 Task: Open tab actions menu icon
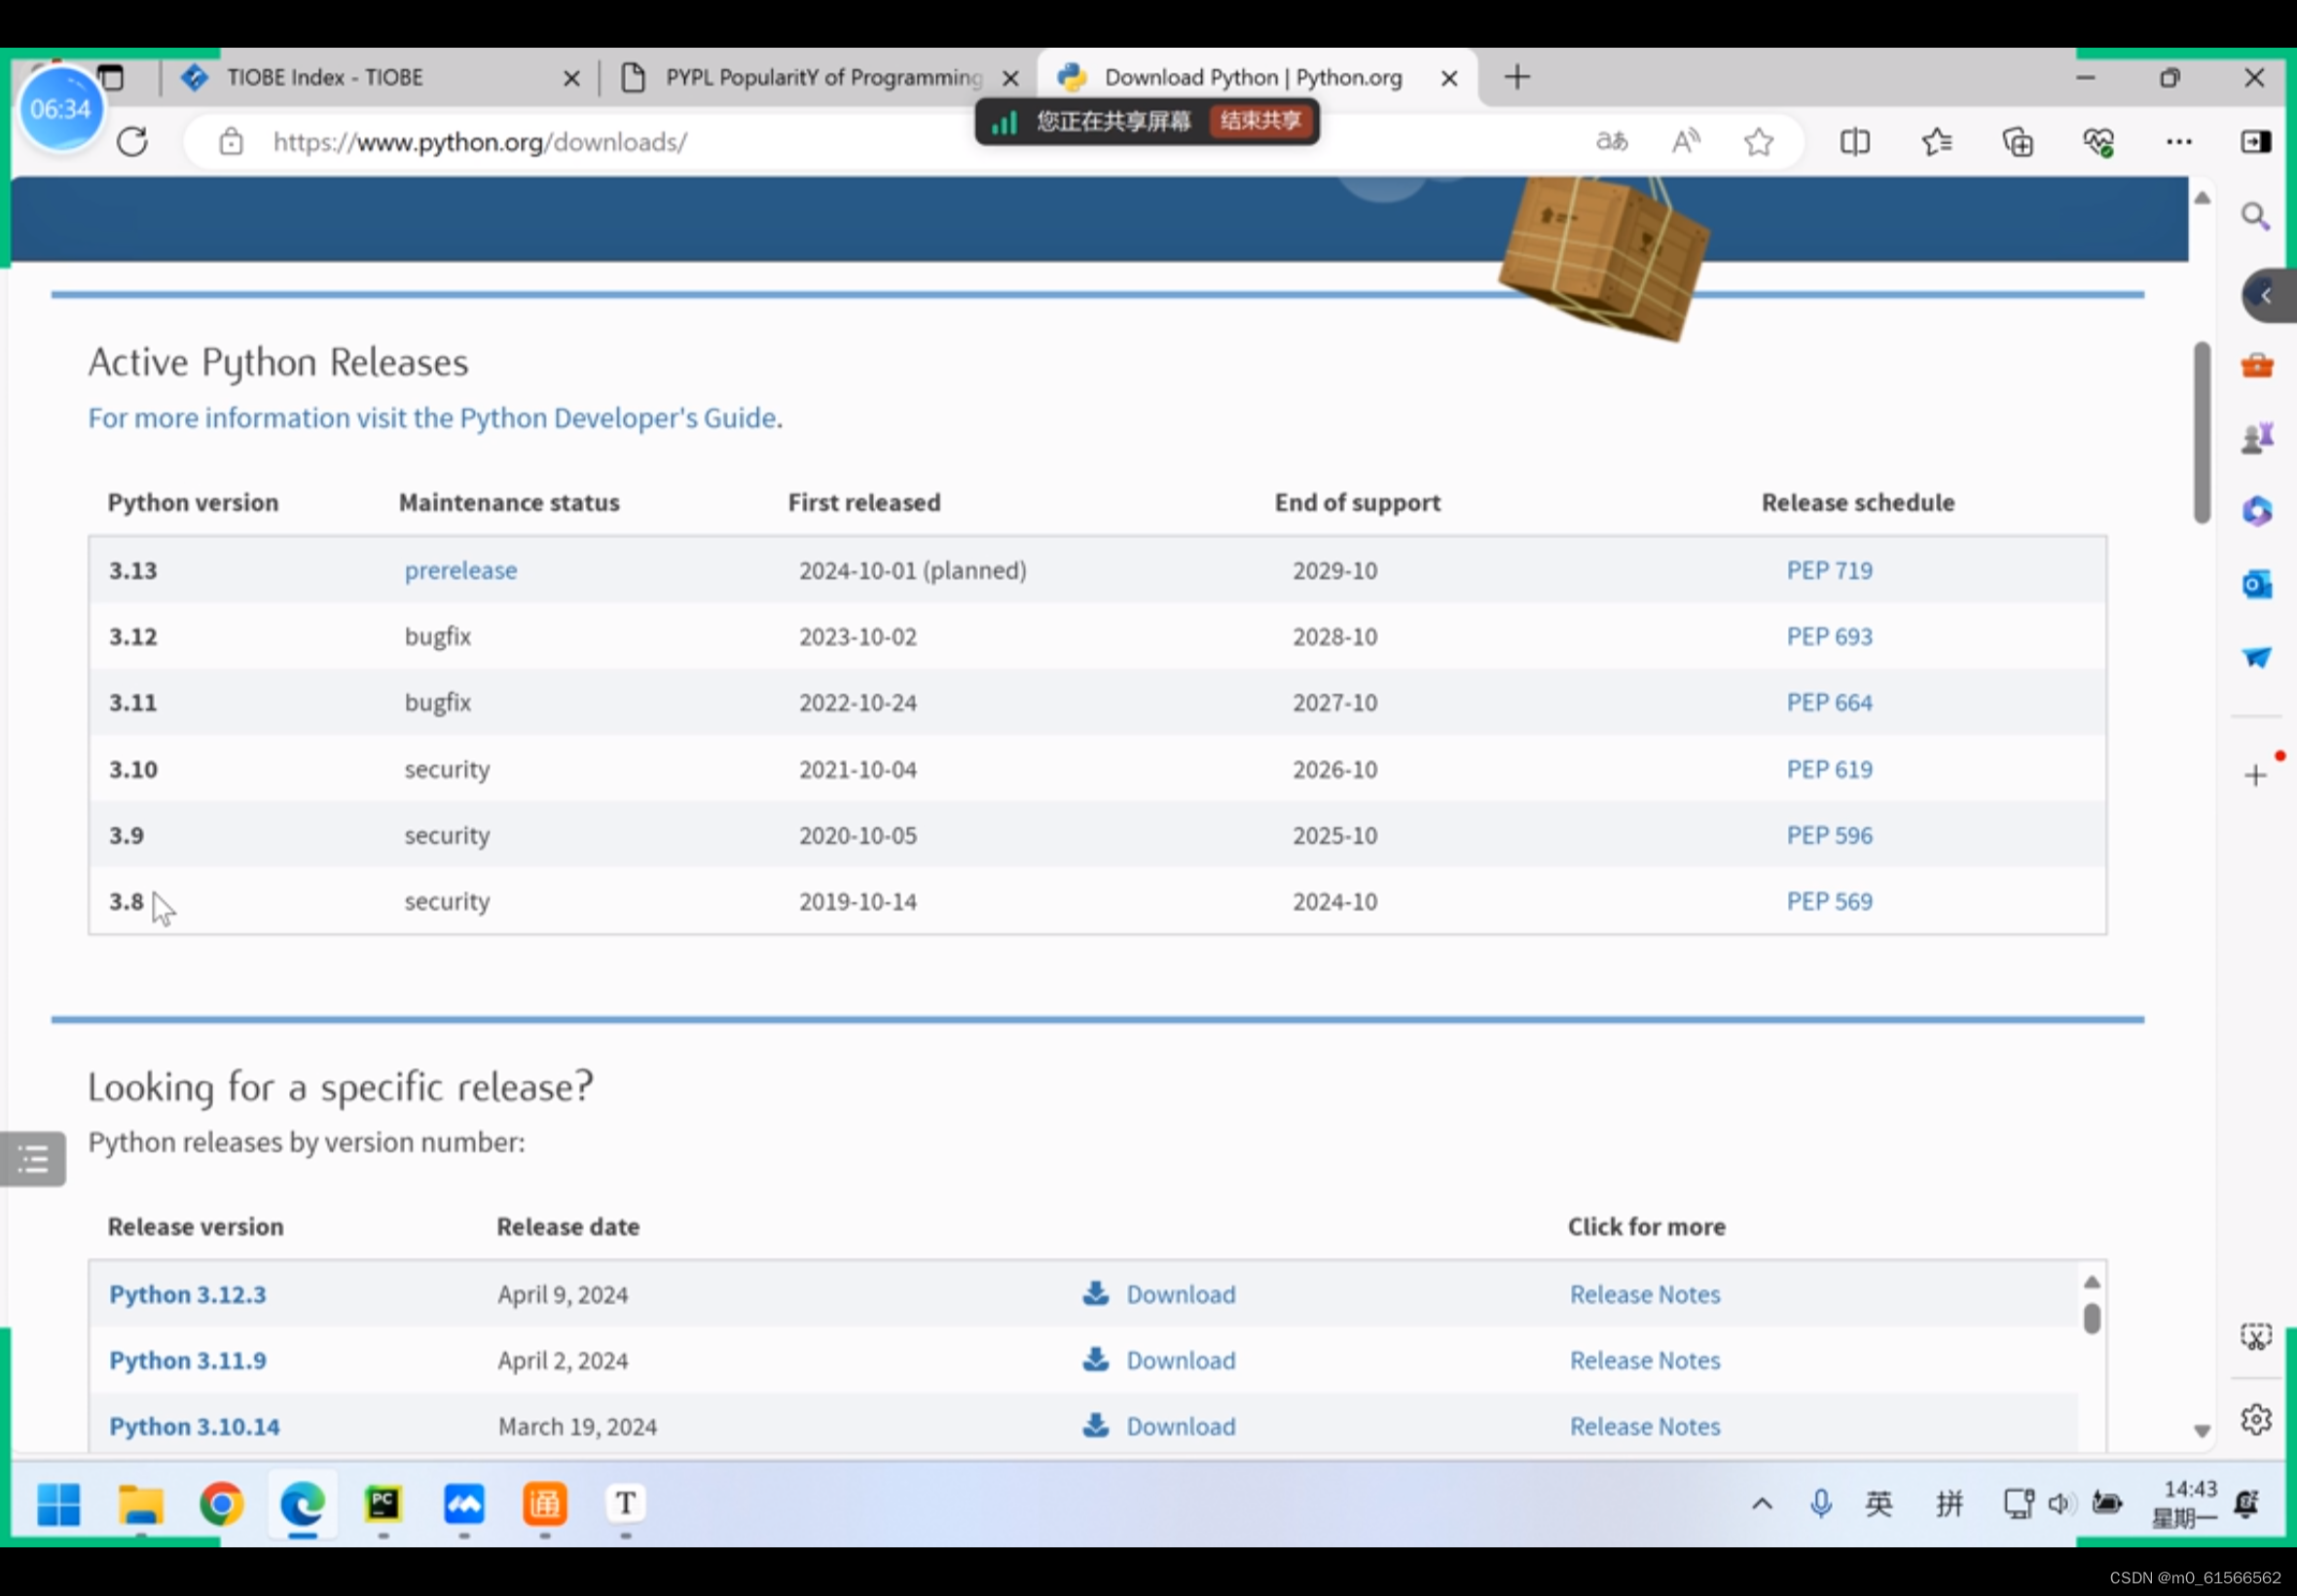pos(111,77)
